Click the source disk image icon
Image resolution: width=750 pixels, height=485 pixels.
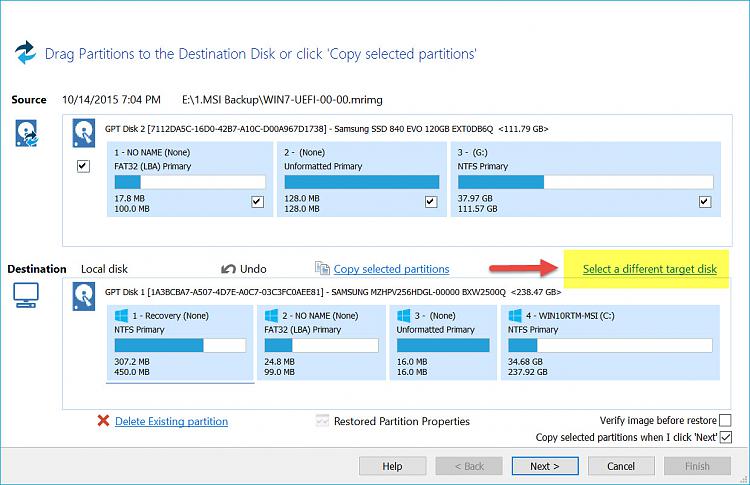tap(26, 135)
